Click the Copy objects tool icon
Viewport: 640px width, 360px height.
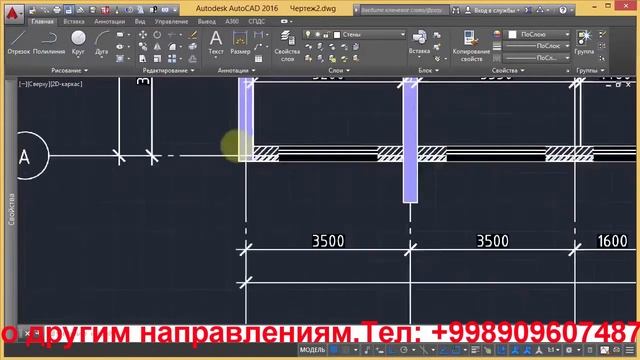coord(142,47)
